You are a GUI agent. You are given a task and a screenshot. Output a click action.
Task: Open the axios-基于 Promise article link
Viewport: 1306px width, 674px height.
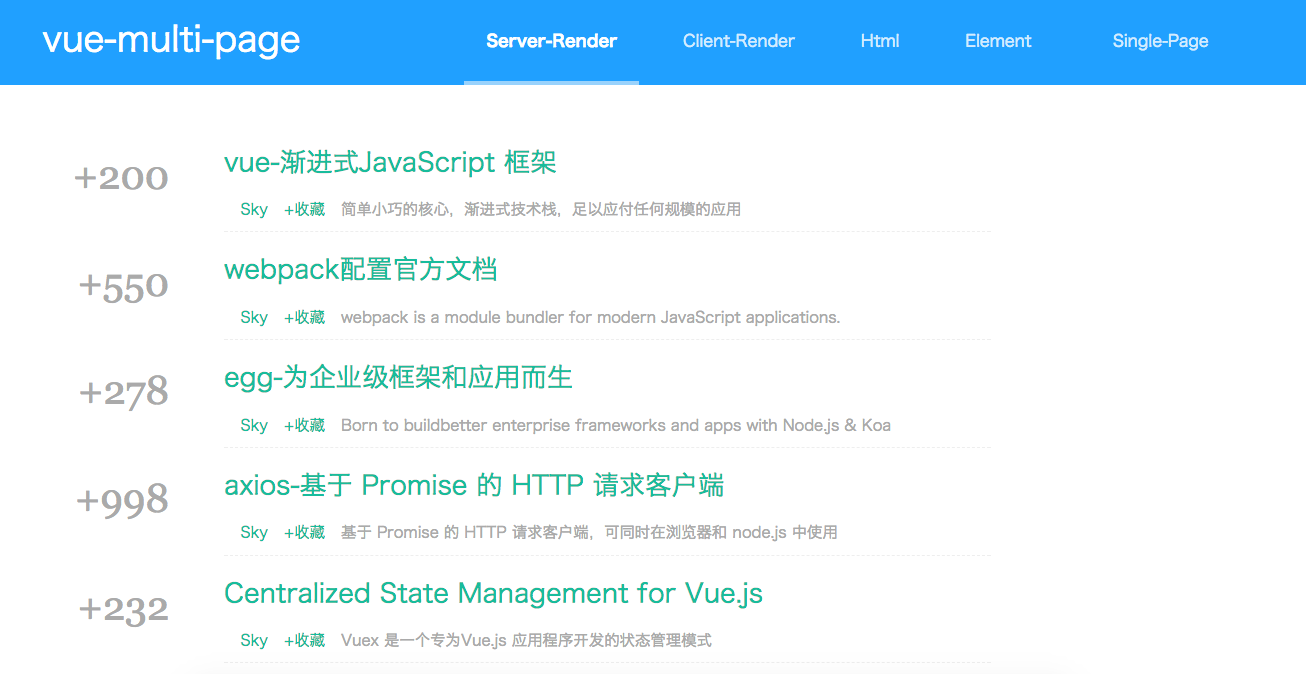coord(474,486)
